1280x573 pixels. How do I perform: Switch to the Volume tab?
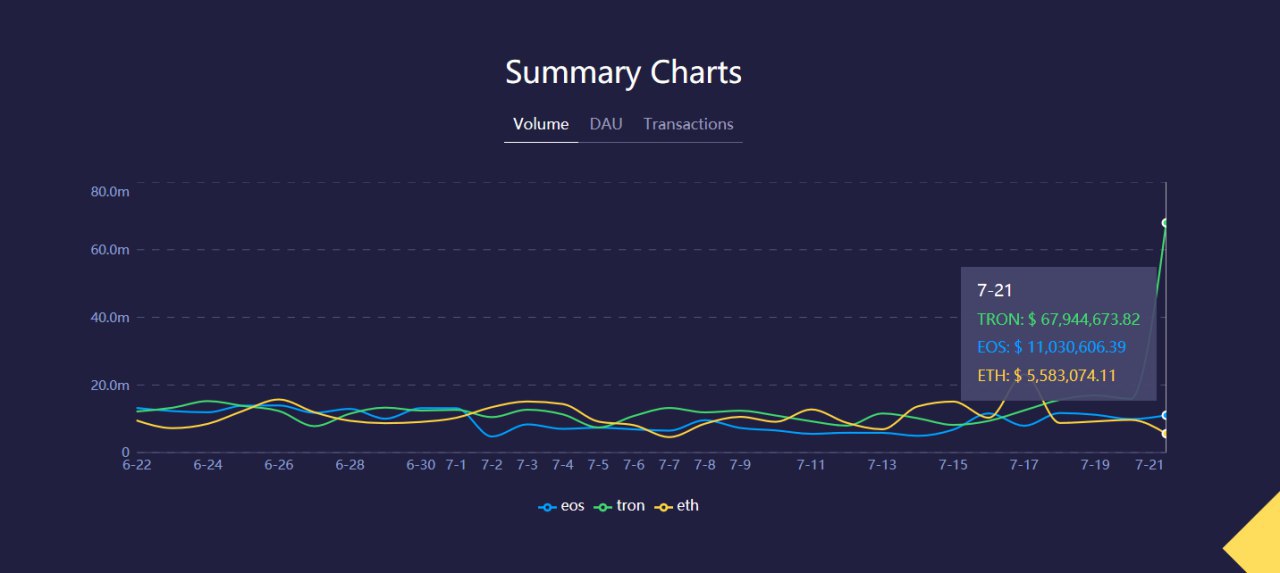[541, 124]
